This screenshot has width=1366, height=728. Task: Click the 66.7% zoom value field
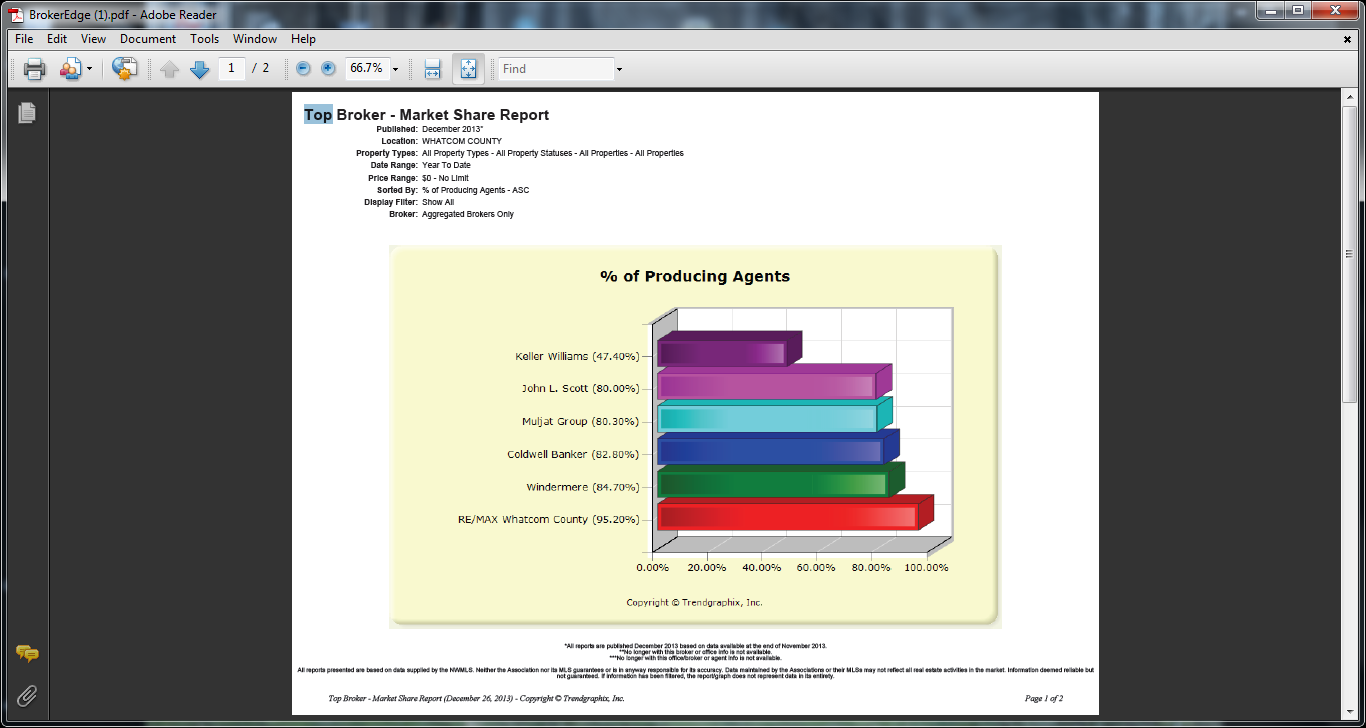[x=366, y=68]
